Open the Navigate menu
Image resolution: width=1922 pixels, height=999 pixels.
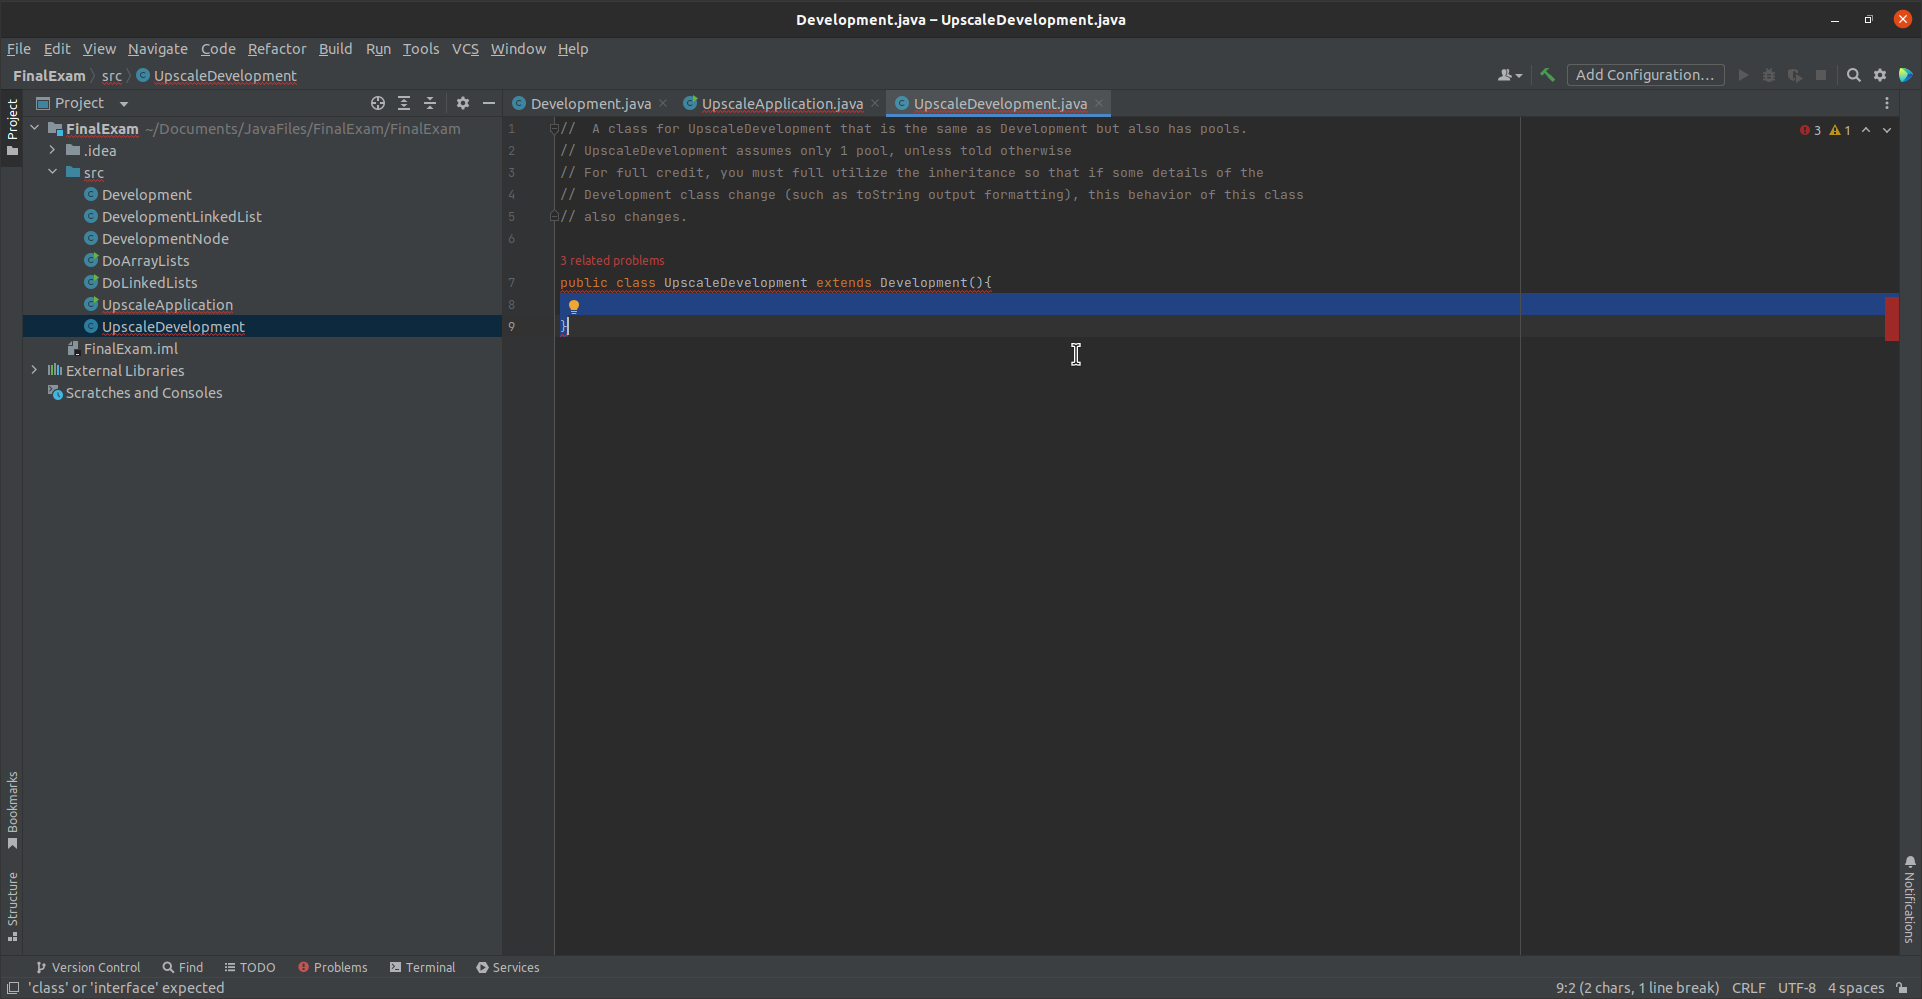157,49
